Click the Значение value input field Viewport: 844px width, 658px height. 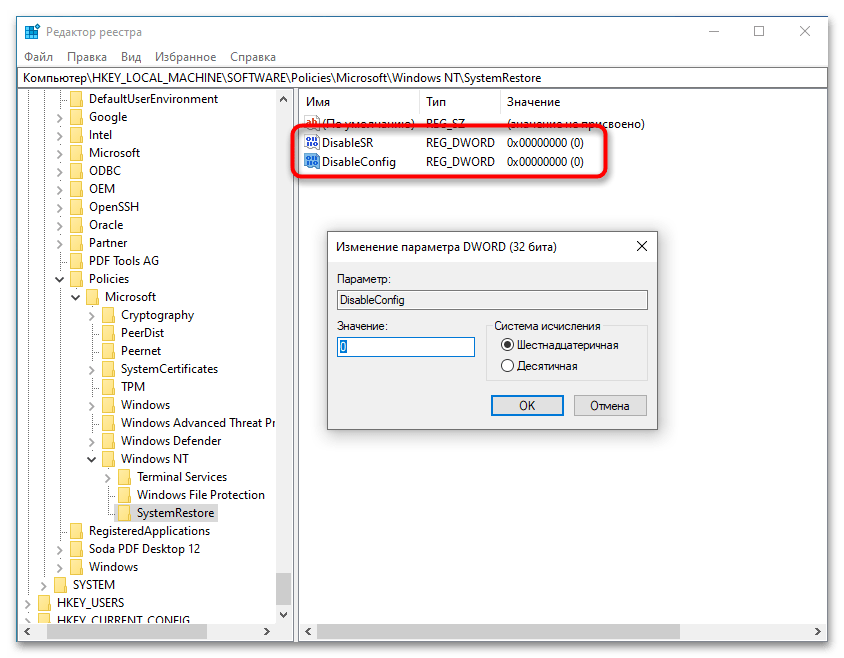(406, 347)
